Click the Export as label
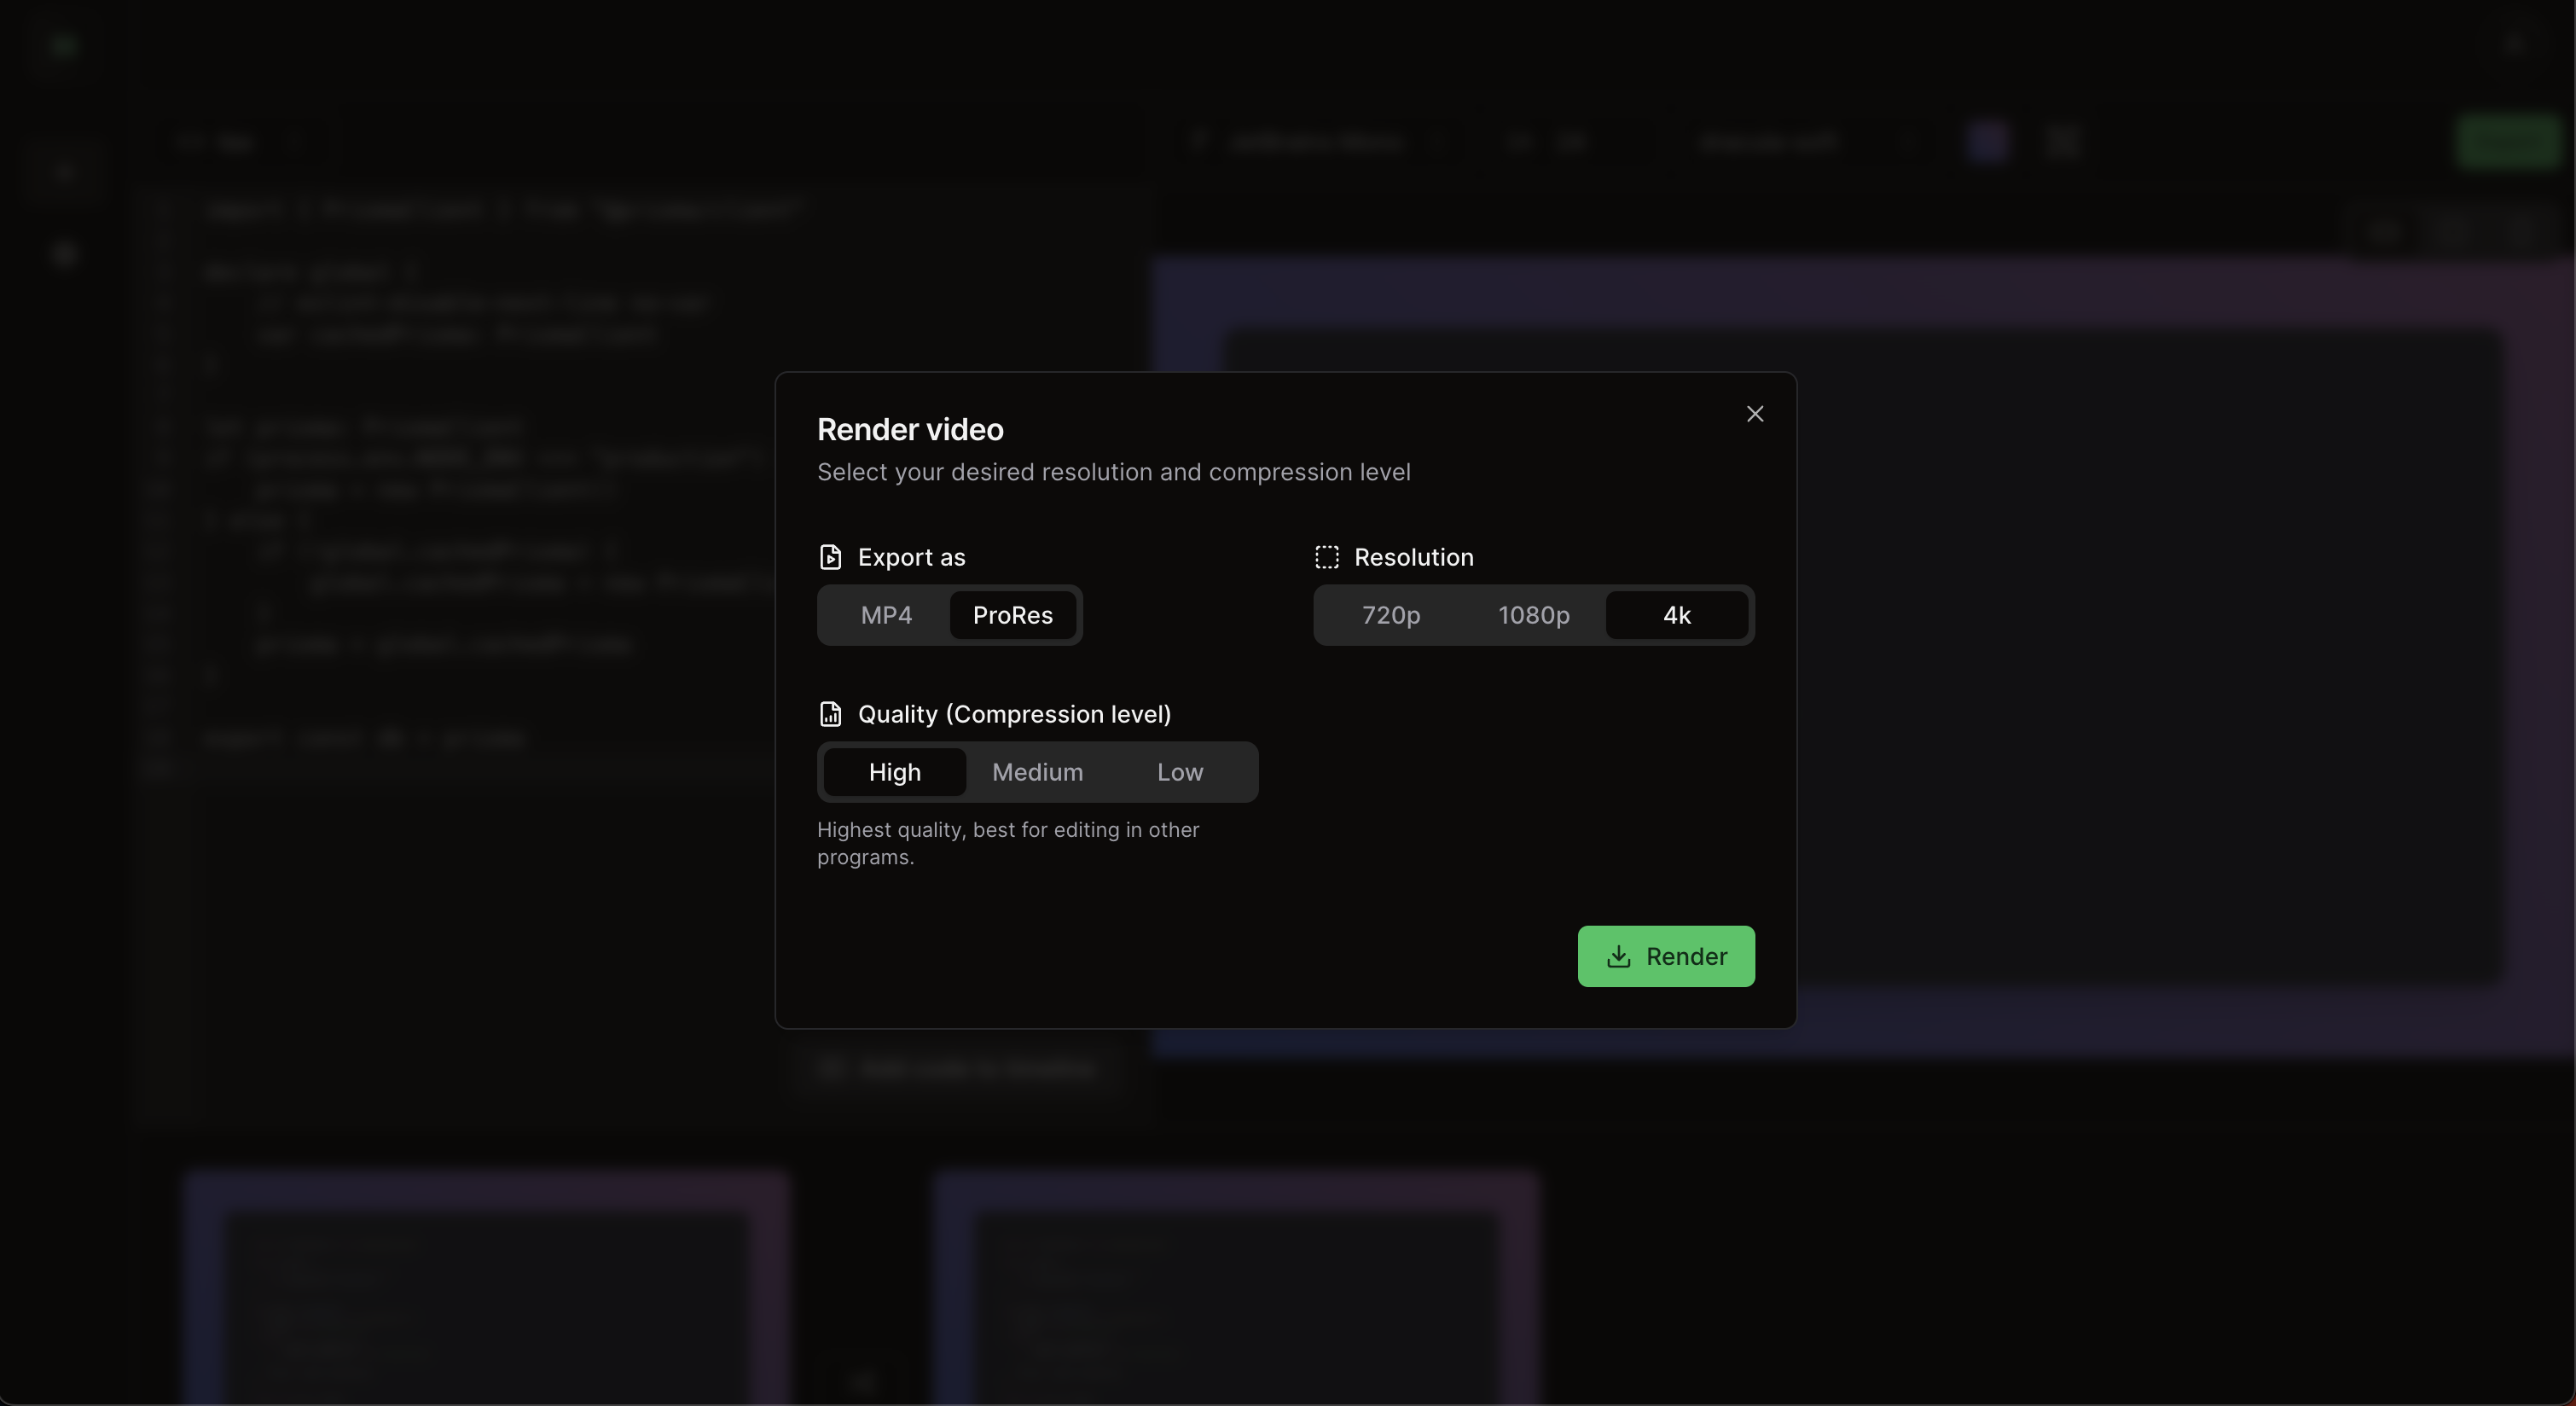The height and width of the screenshot is (1406, 2576). tap(911, 557)
